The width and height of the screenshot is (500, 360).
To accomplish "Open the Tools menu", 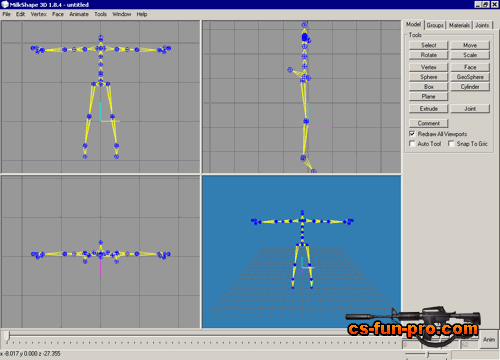I will tap(100, 14).
